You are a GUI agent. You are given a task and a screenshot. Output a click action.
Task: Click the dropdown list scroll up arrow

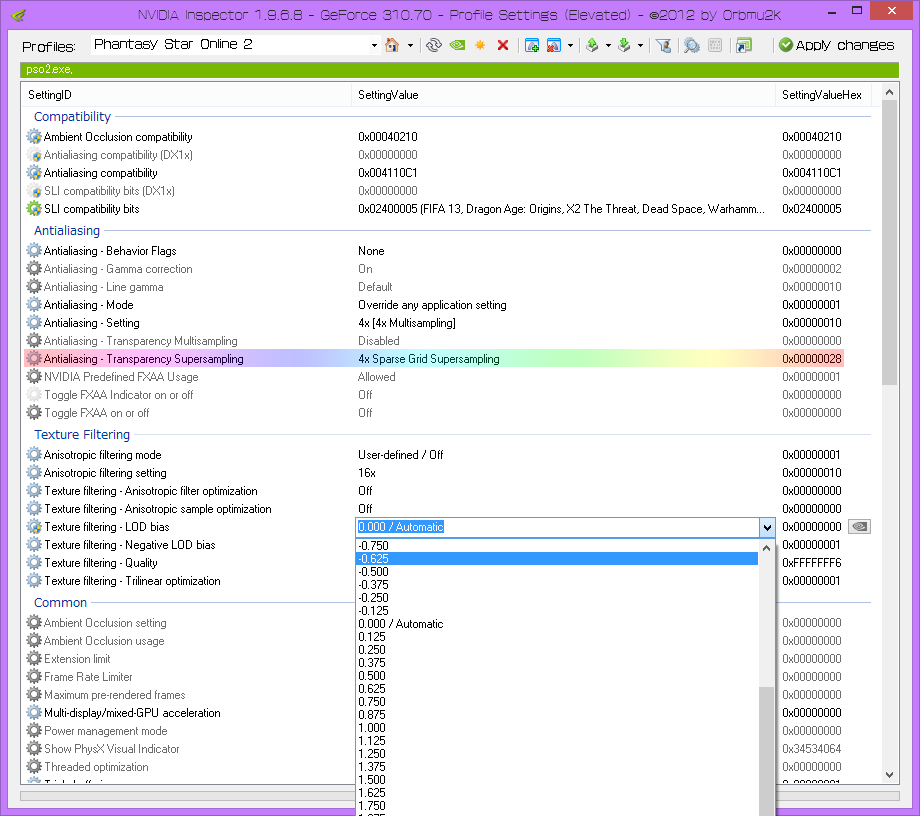tap(766, 548)
